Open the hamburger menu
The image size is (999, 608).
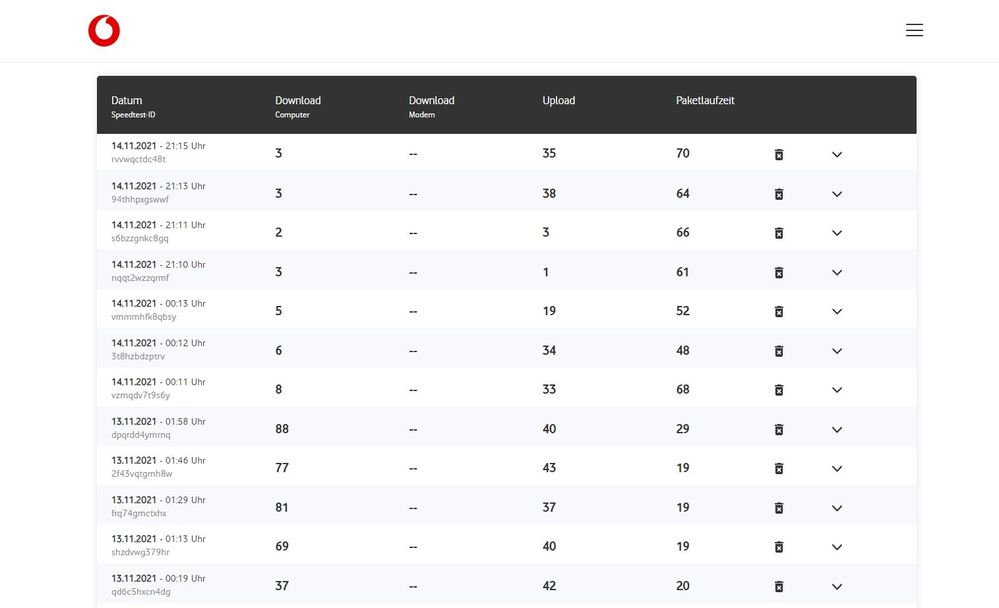coord(914,31)
